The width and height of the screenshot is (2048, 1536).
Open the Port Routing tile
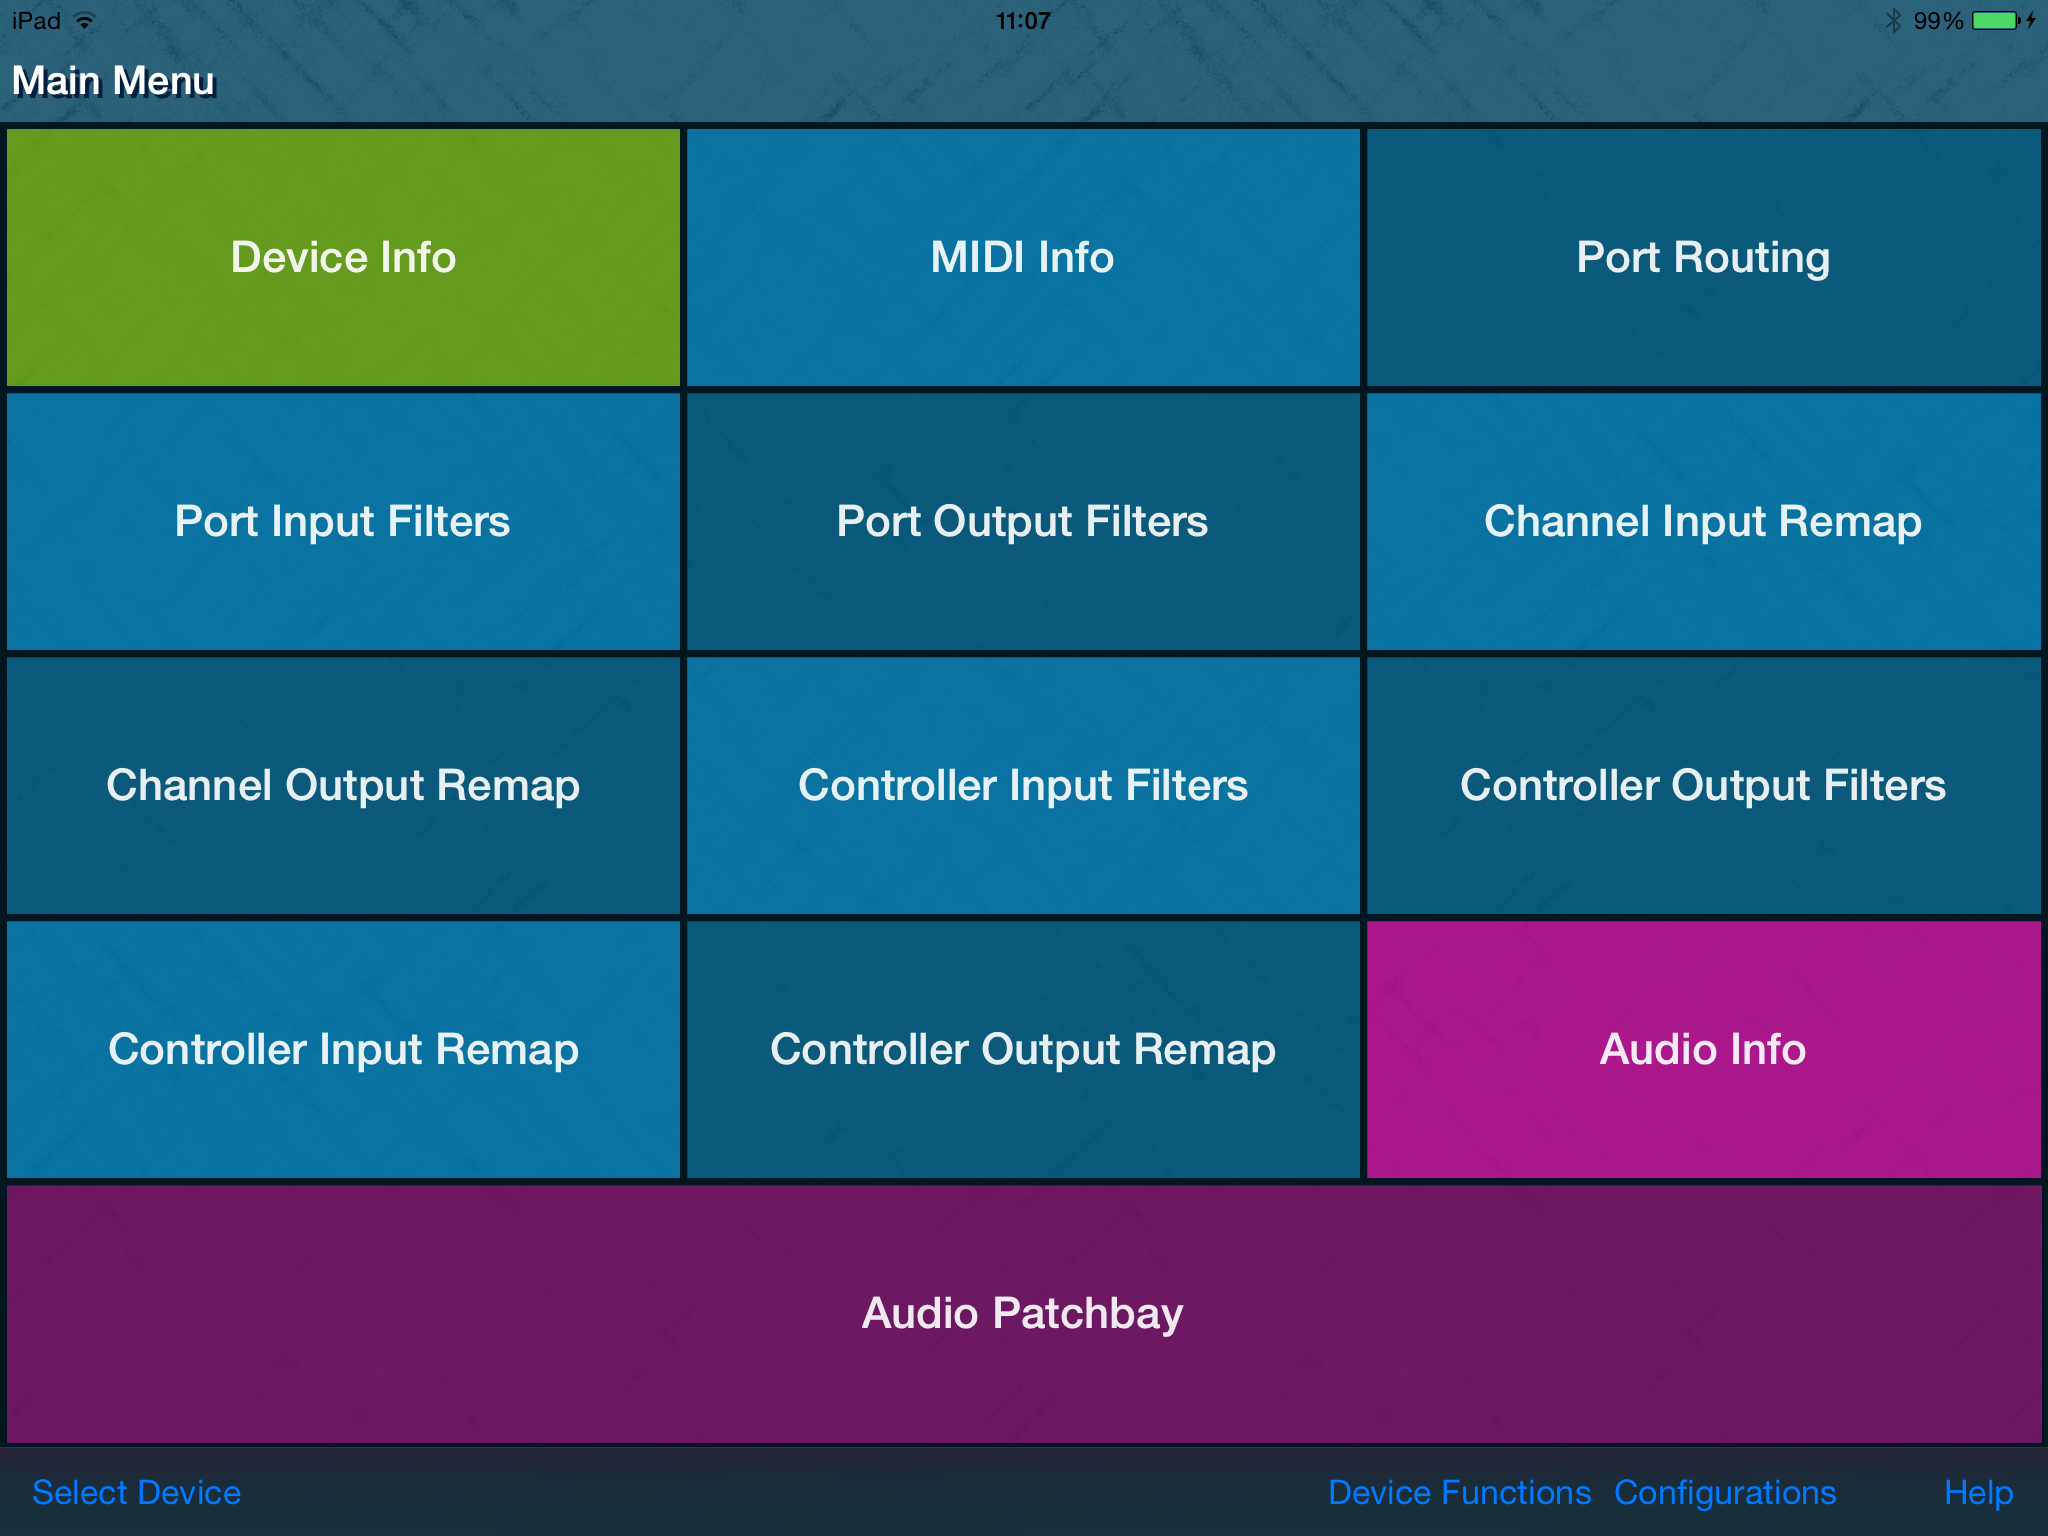[x=1703, y=257]
